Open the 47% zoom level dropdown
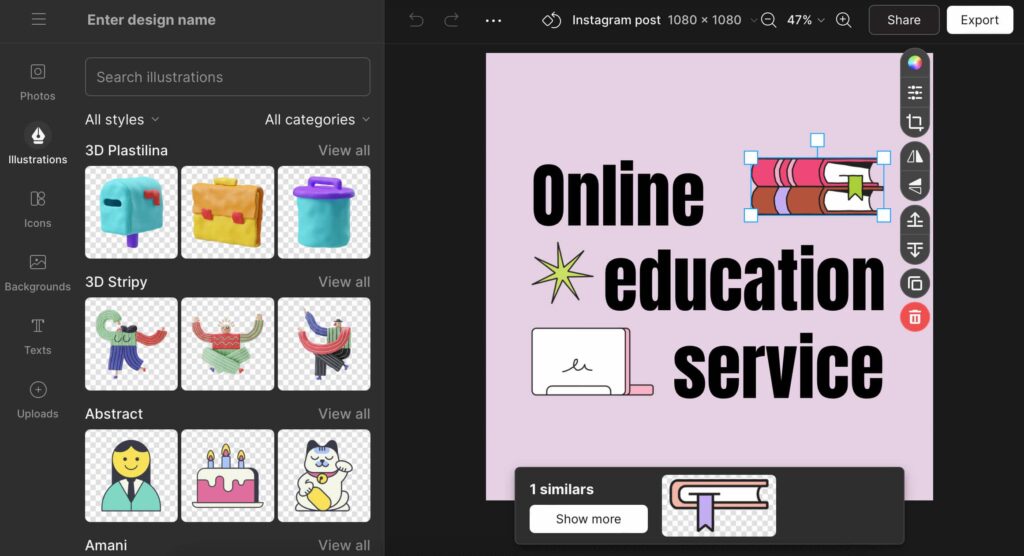This screenshot has height=556, width=1024. (x=805, y=20)
